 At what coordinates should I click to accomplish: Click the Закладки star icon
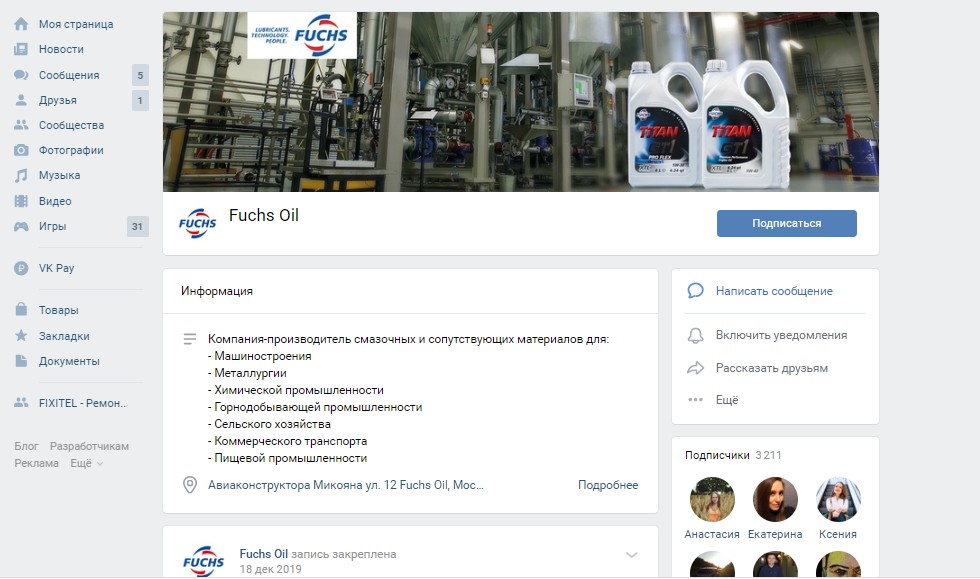click(x=21, y=335)
